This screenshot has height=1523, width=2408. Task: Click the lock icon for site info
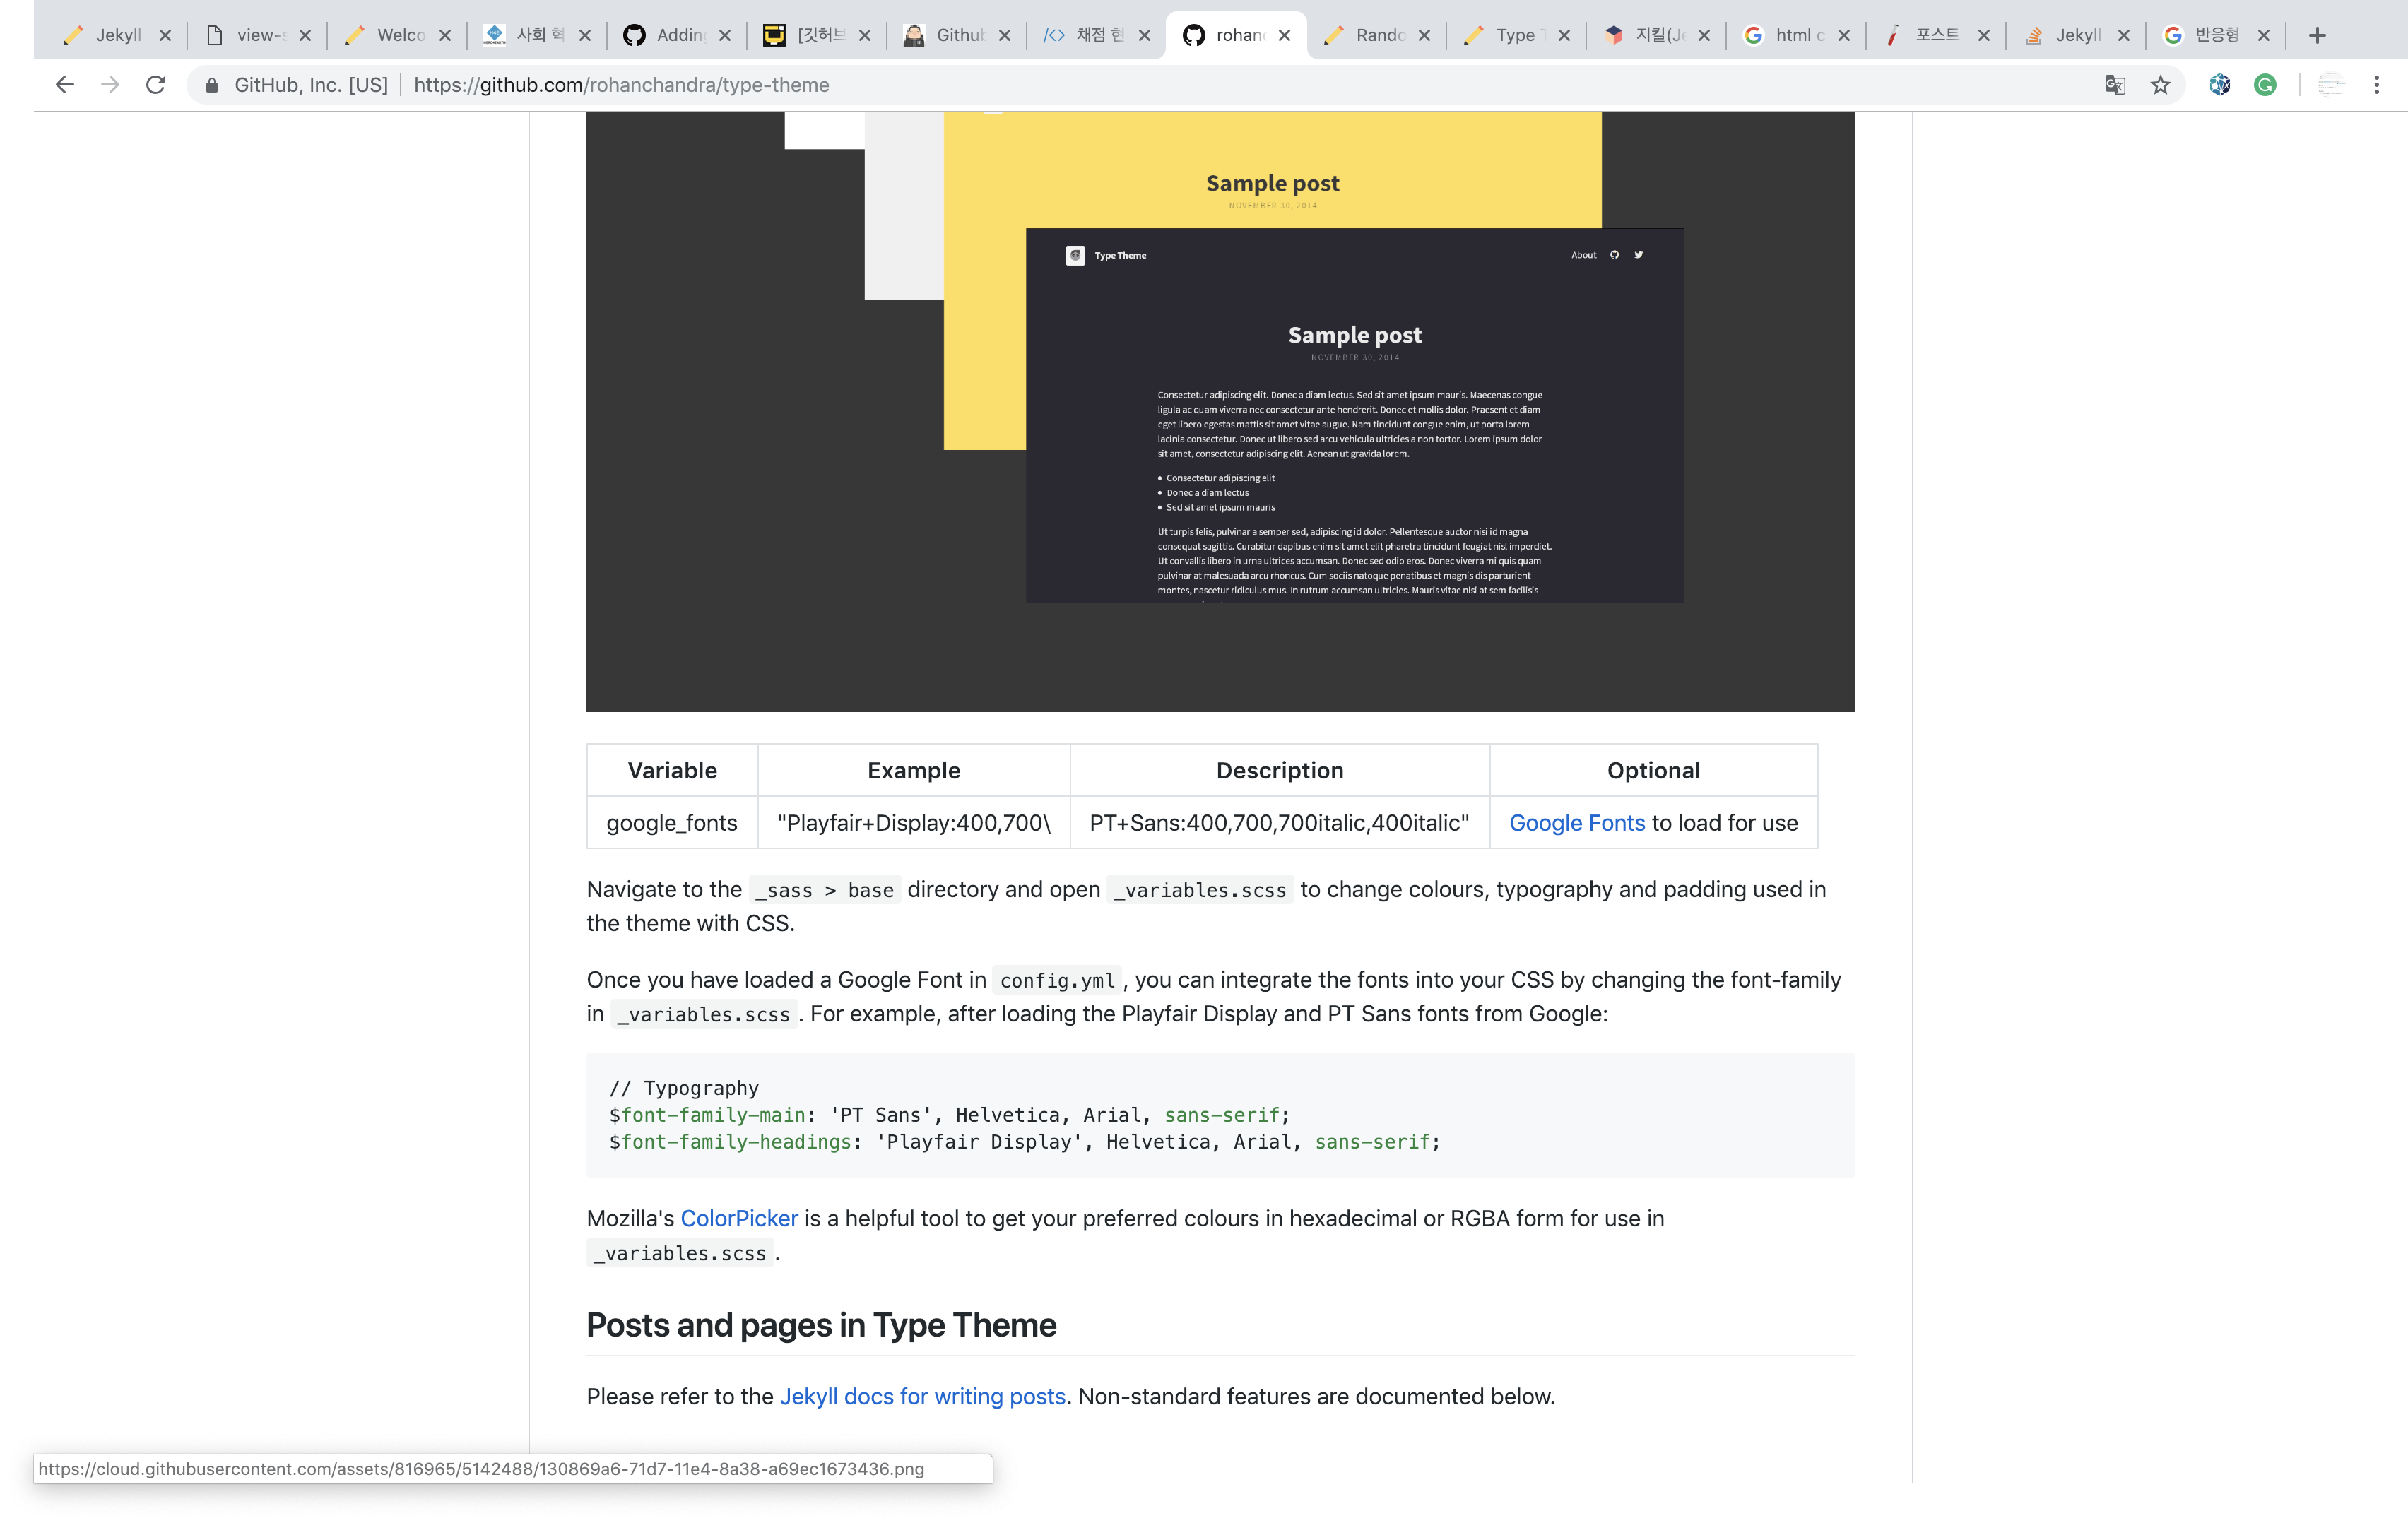click(211, 86)
